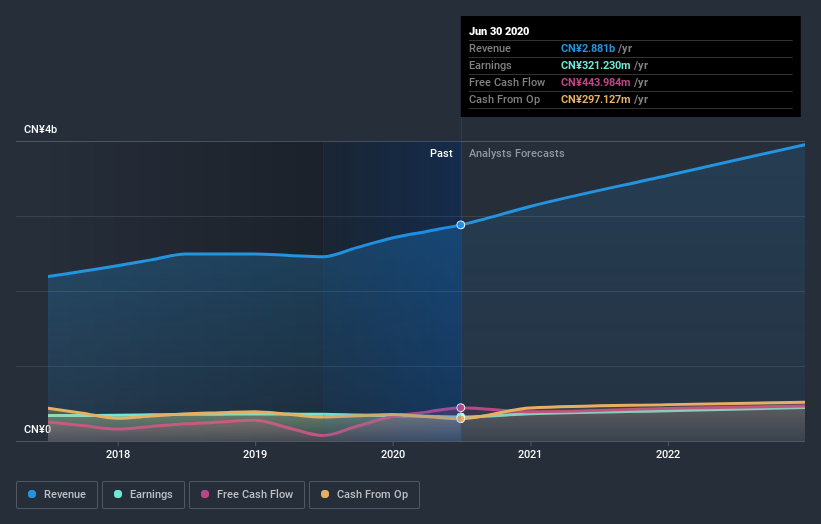Click the orange Cash From Op data point
The width and height of the screenshot is (821, 524).
point(461,419)
